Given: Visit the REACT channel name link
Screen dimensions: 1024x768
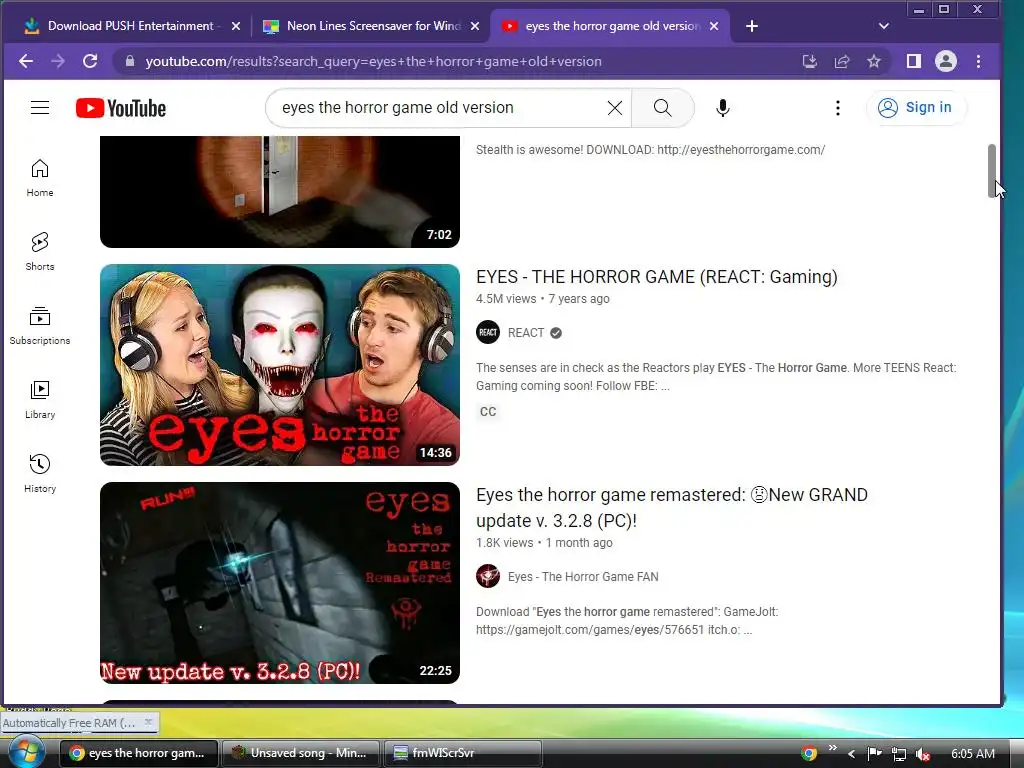Looking at the screenshot, I should pyautogui.click(x=526, y=332).
